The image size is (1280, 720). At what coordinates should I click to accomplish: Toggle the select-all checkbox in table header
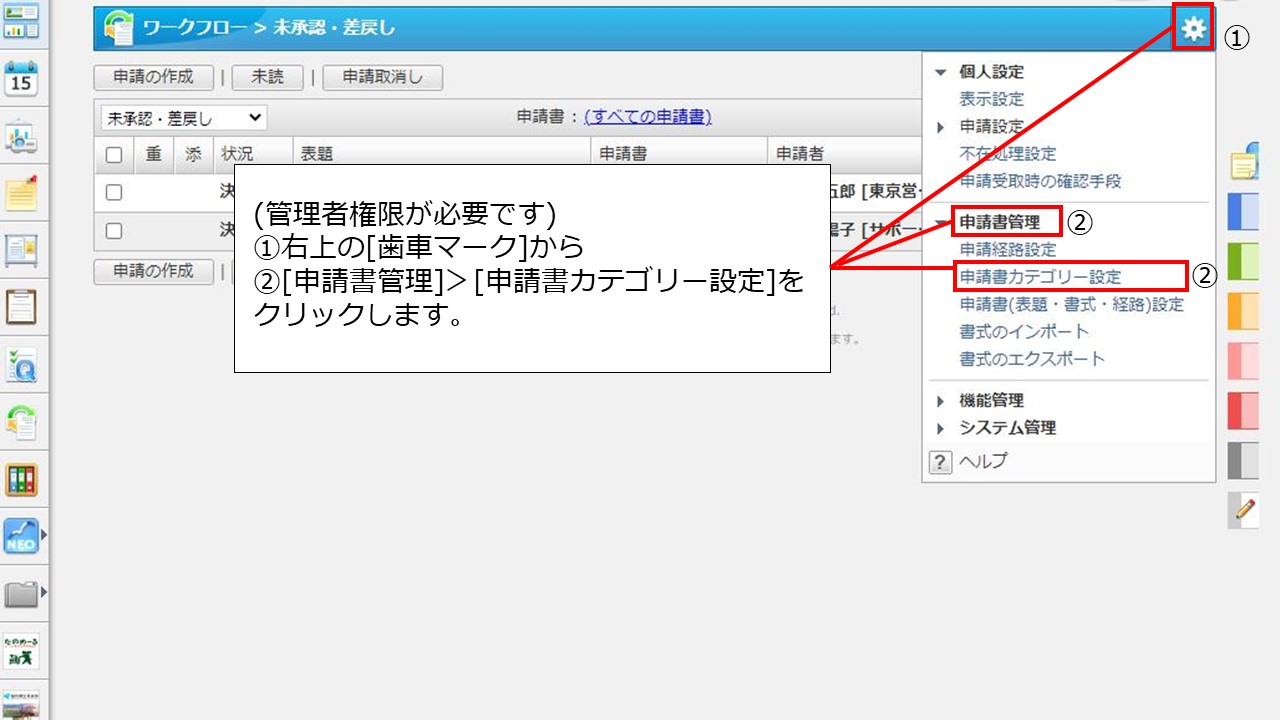(114, 154)
